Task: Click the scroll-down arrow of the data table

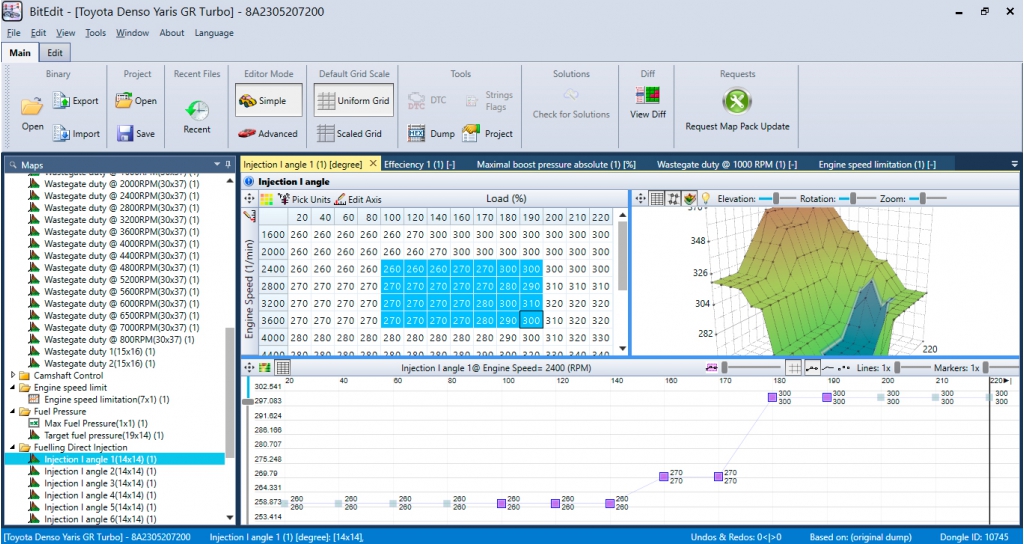Action: pyautogui.click(x=622, y=348)
